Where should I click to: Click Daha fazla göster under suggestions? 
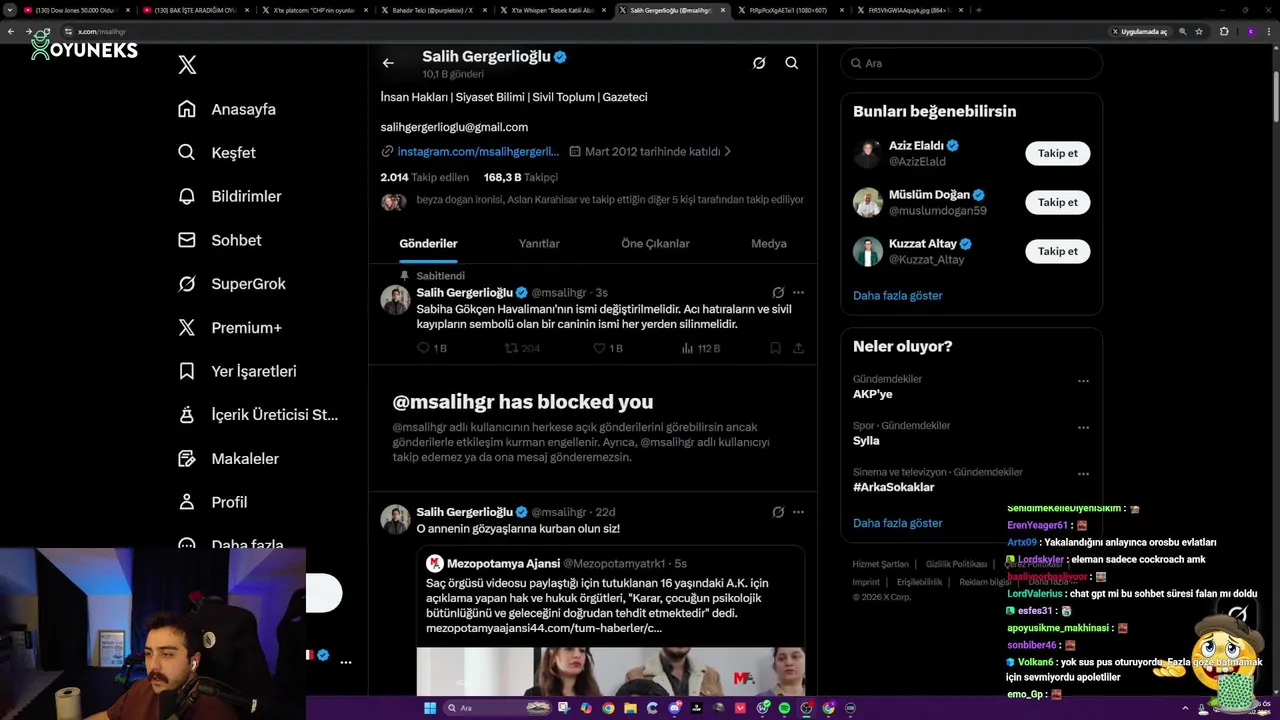pyautogui.click(x=897, y=296)
